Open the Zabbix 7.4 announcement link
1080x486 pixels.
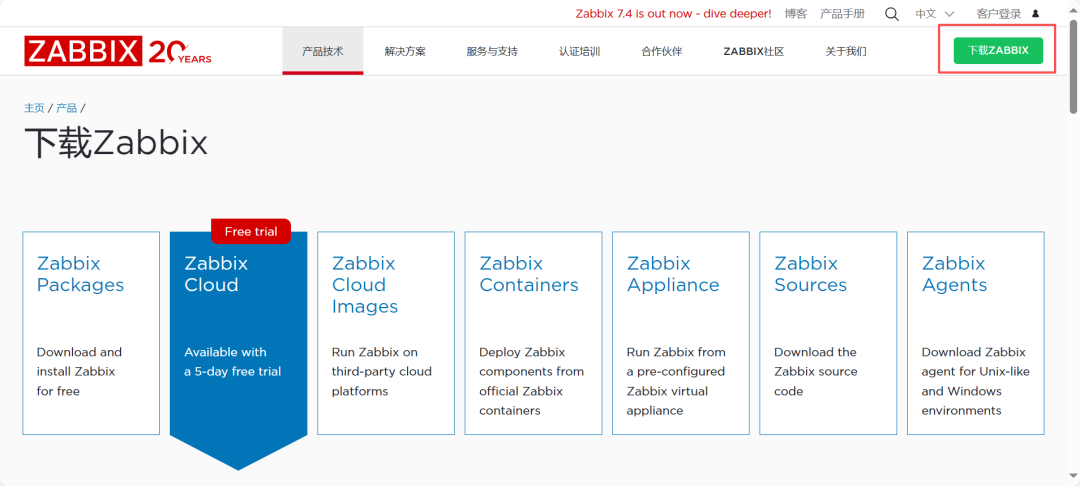674,14
